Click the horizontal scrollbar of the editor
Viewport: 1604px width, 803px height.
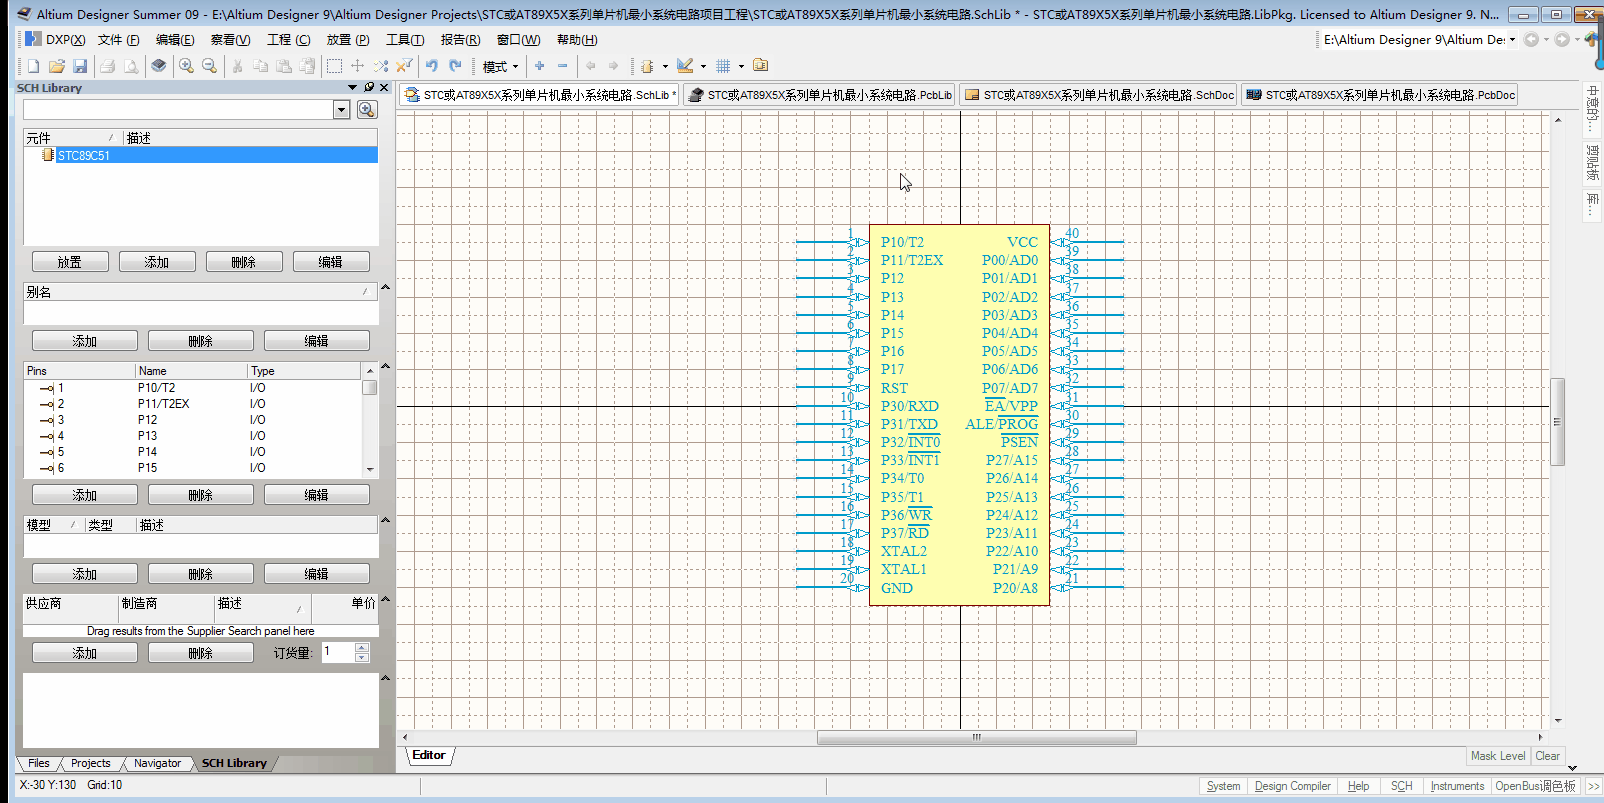pyautogui.click(x=976, y=738)
